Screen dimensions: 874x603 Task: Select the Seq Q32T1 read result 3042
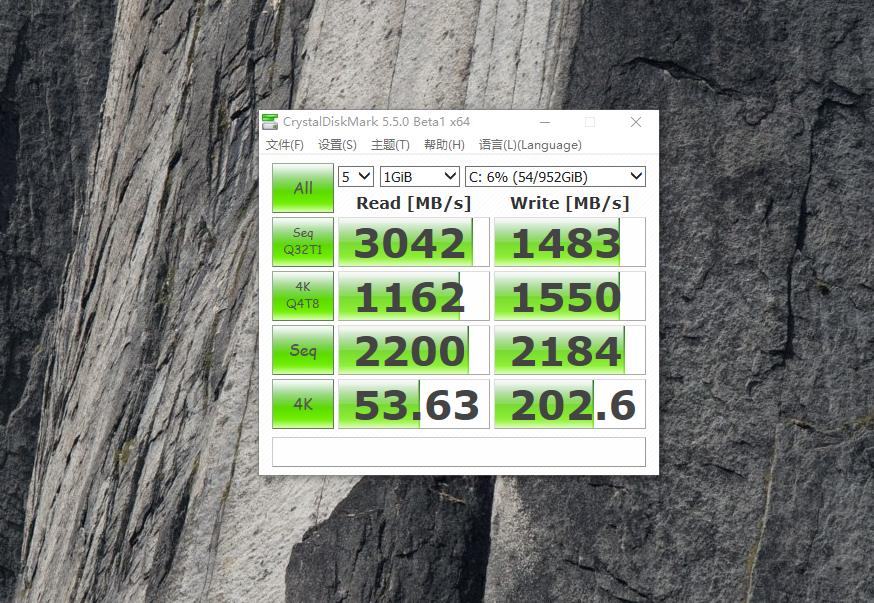[412, 241]
